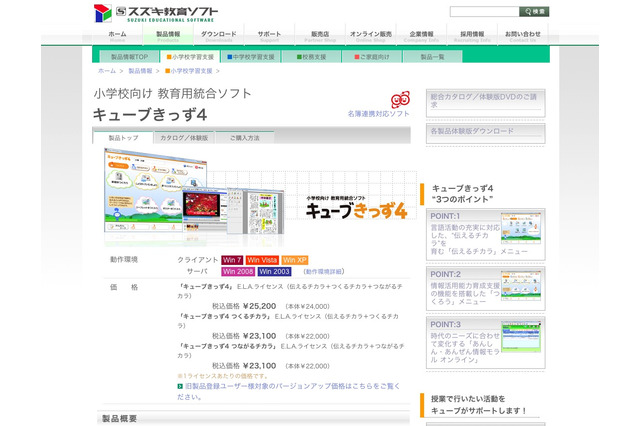Open the 販売店 navigation menu
The height and width of the screenshot is (426, 640).
[320, 36]
